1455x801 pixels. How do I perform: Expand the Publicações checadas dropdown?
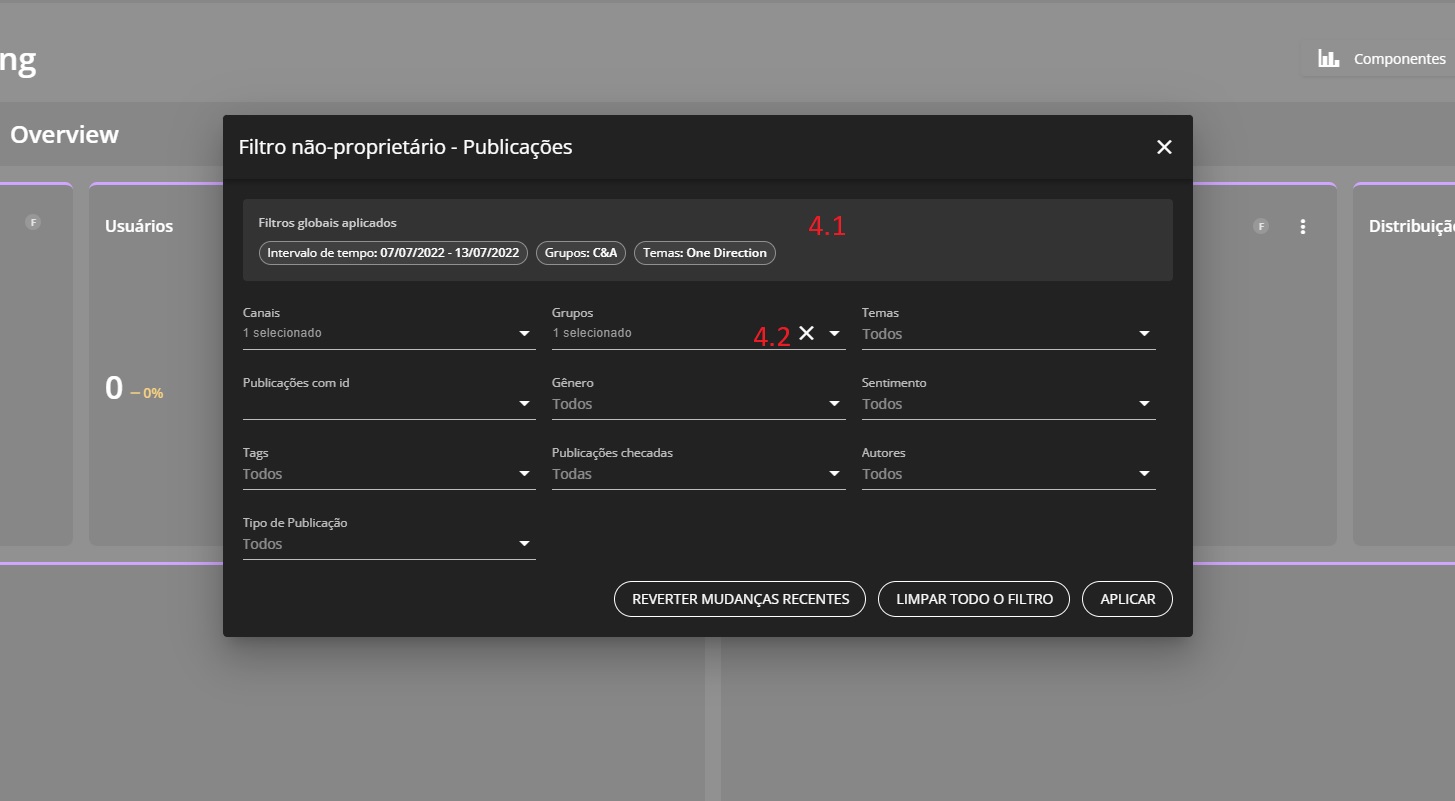pos(834,474)
